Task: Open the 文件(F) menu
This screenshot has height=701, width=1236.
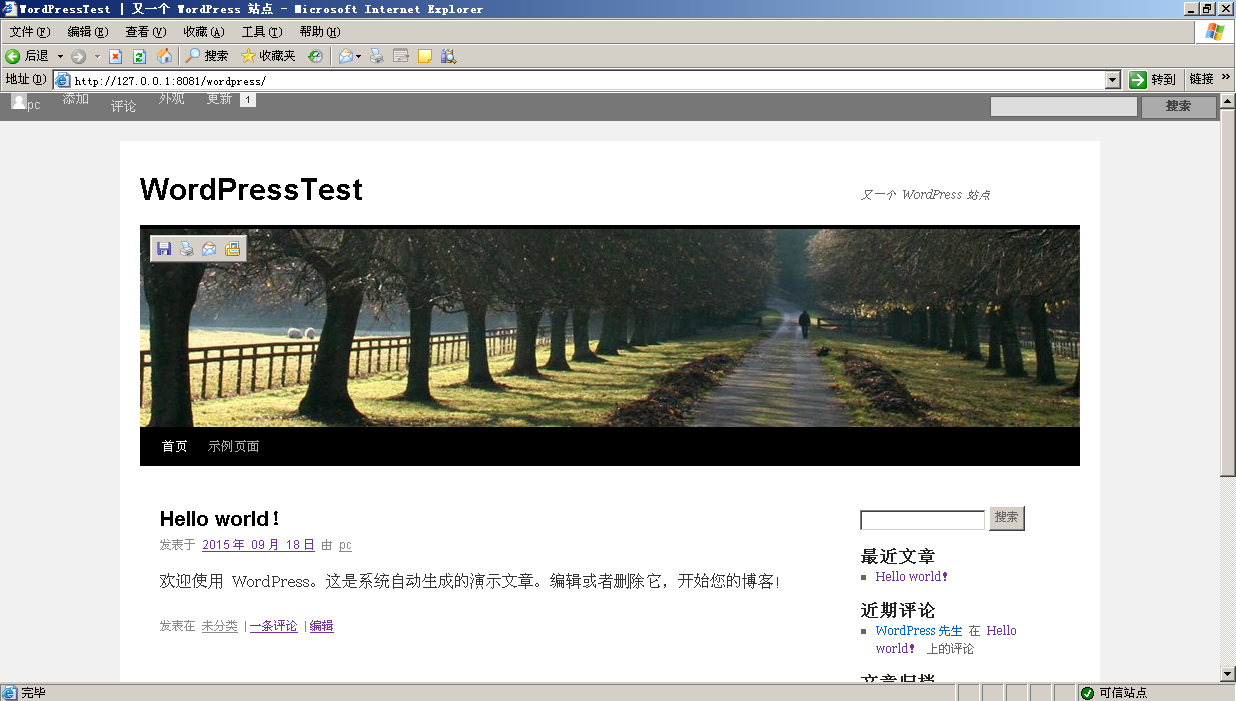Action: (30, 32)
